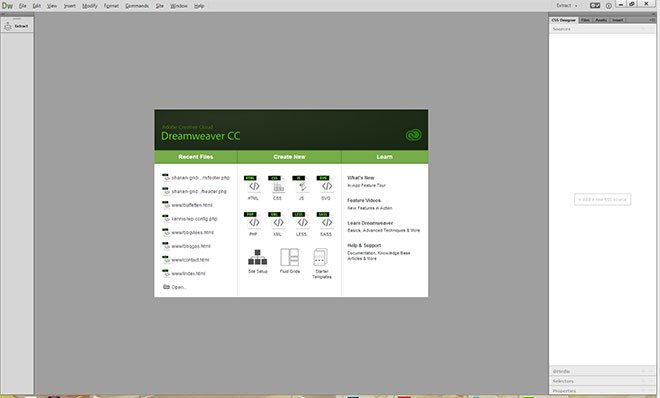Open the Extract workspace dropdown

567,5
